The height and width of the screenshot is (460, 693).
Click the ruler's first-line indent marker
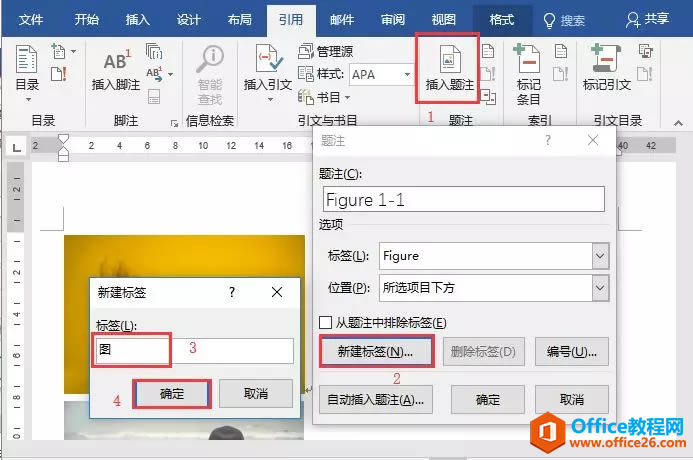[x=64, y=140]
